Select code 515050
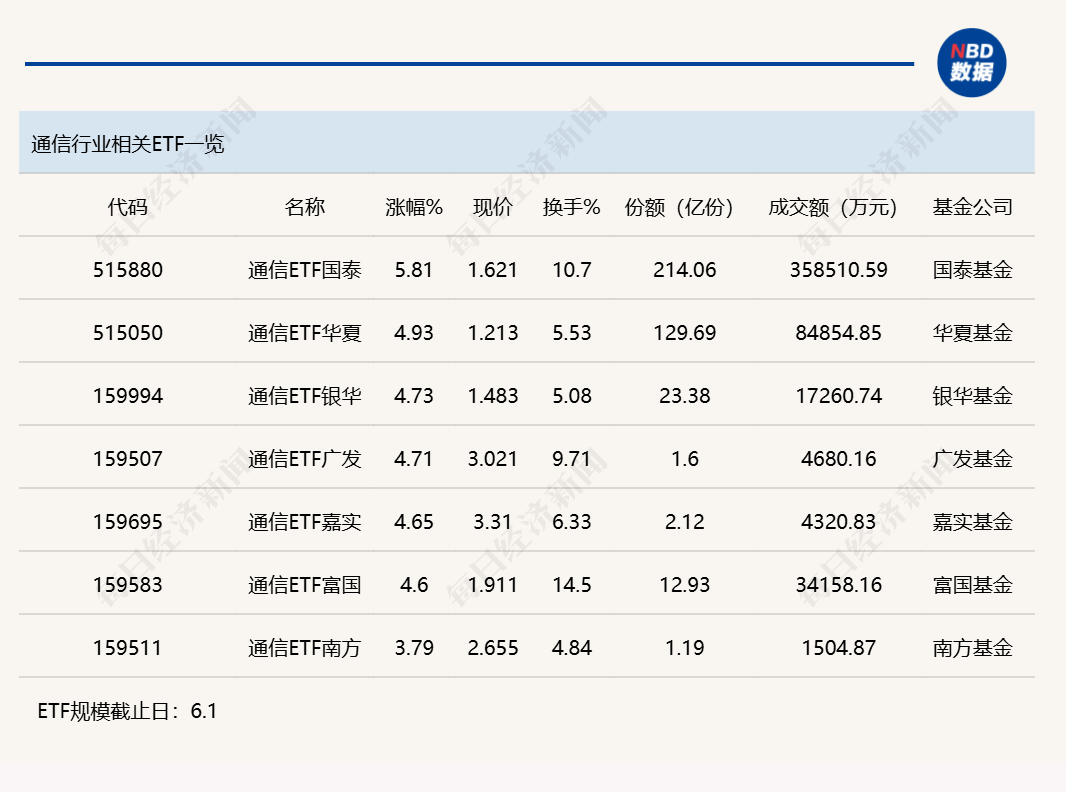Screen dimensions: 1066x792 pos(128,333)
